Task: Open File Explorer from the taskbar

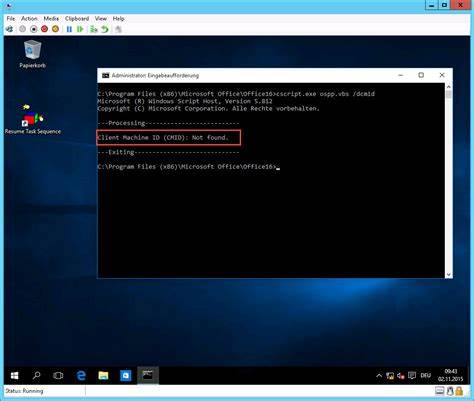Action: [x=103, y=376]
